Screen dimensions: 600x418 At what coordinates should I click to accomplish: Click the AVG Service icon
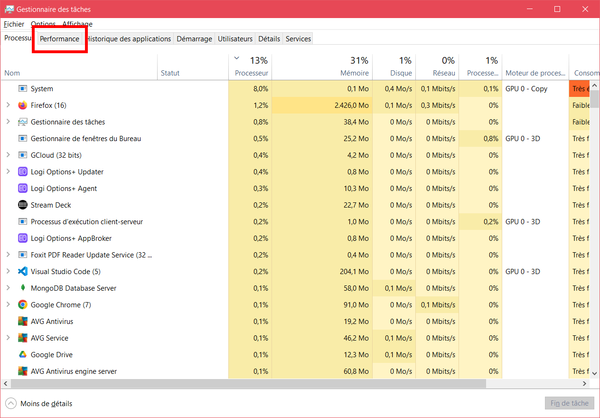point(23,338)
